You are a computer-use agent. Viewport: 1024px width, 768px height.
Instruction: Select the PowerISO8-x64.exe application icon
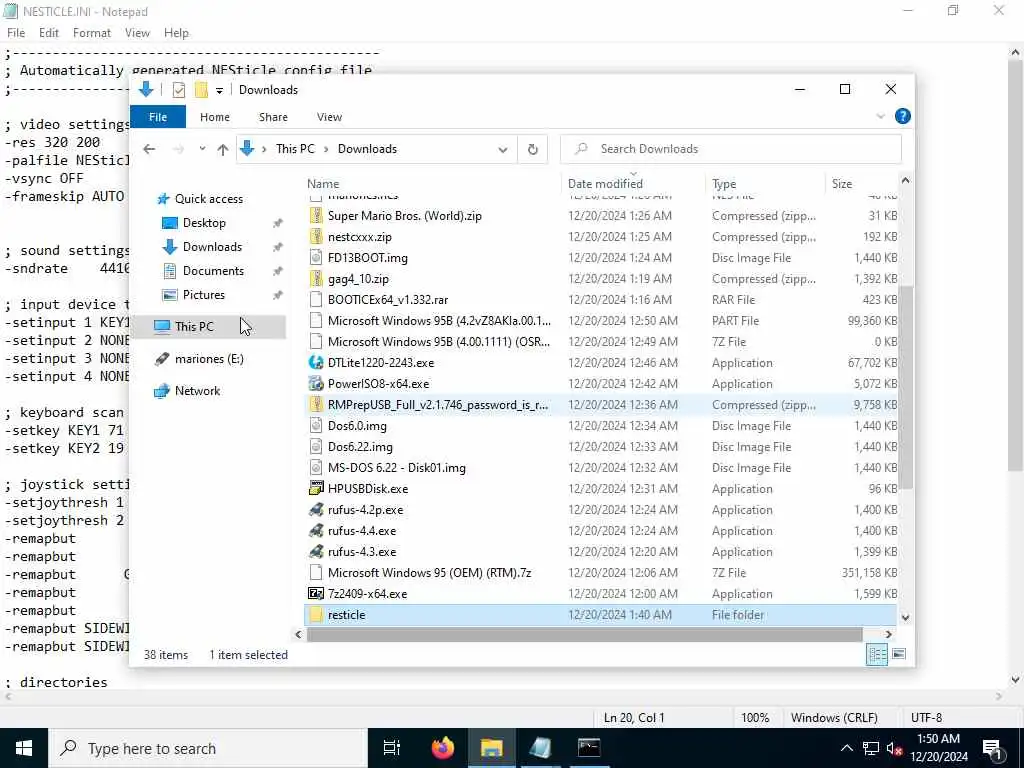[316, 383]
